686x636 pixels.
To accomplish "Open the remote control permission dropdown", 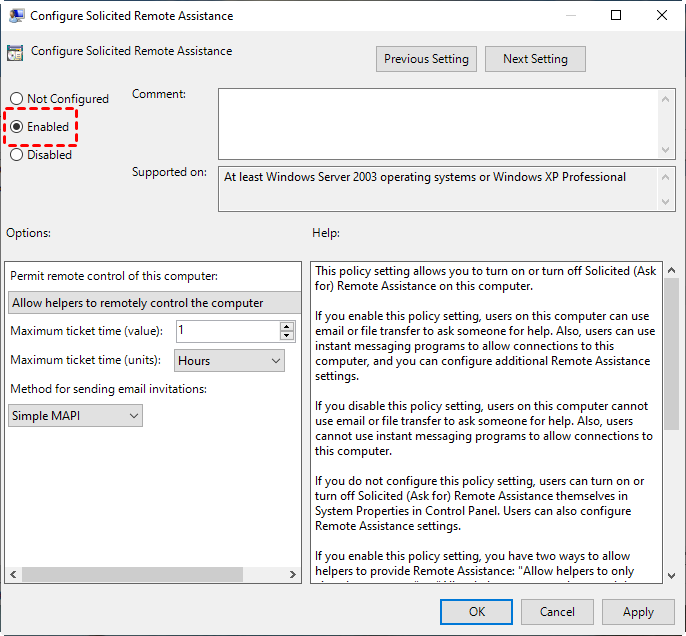I will pyautogui.click(x=154, y=303).
